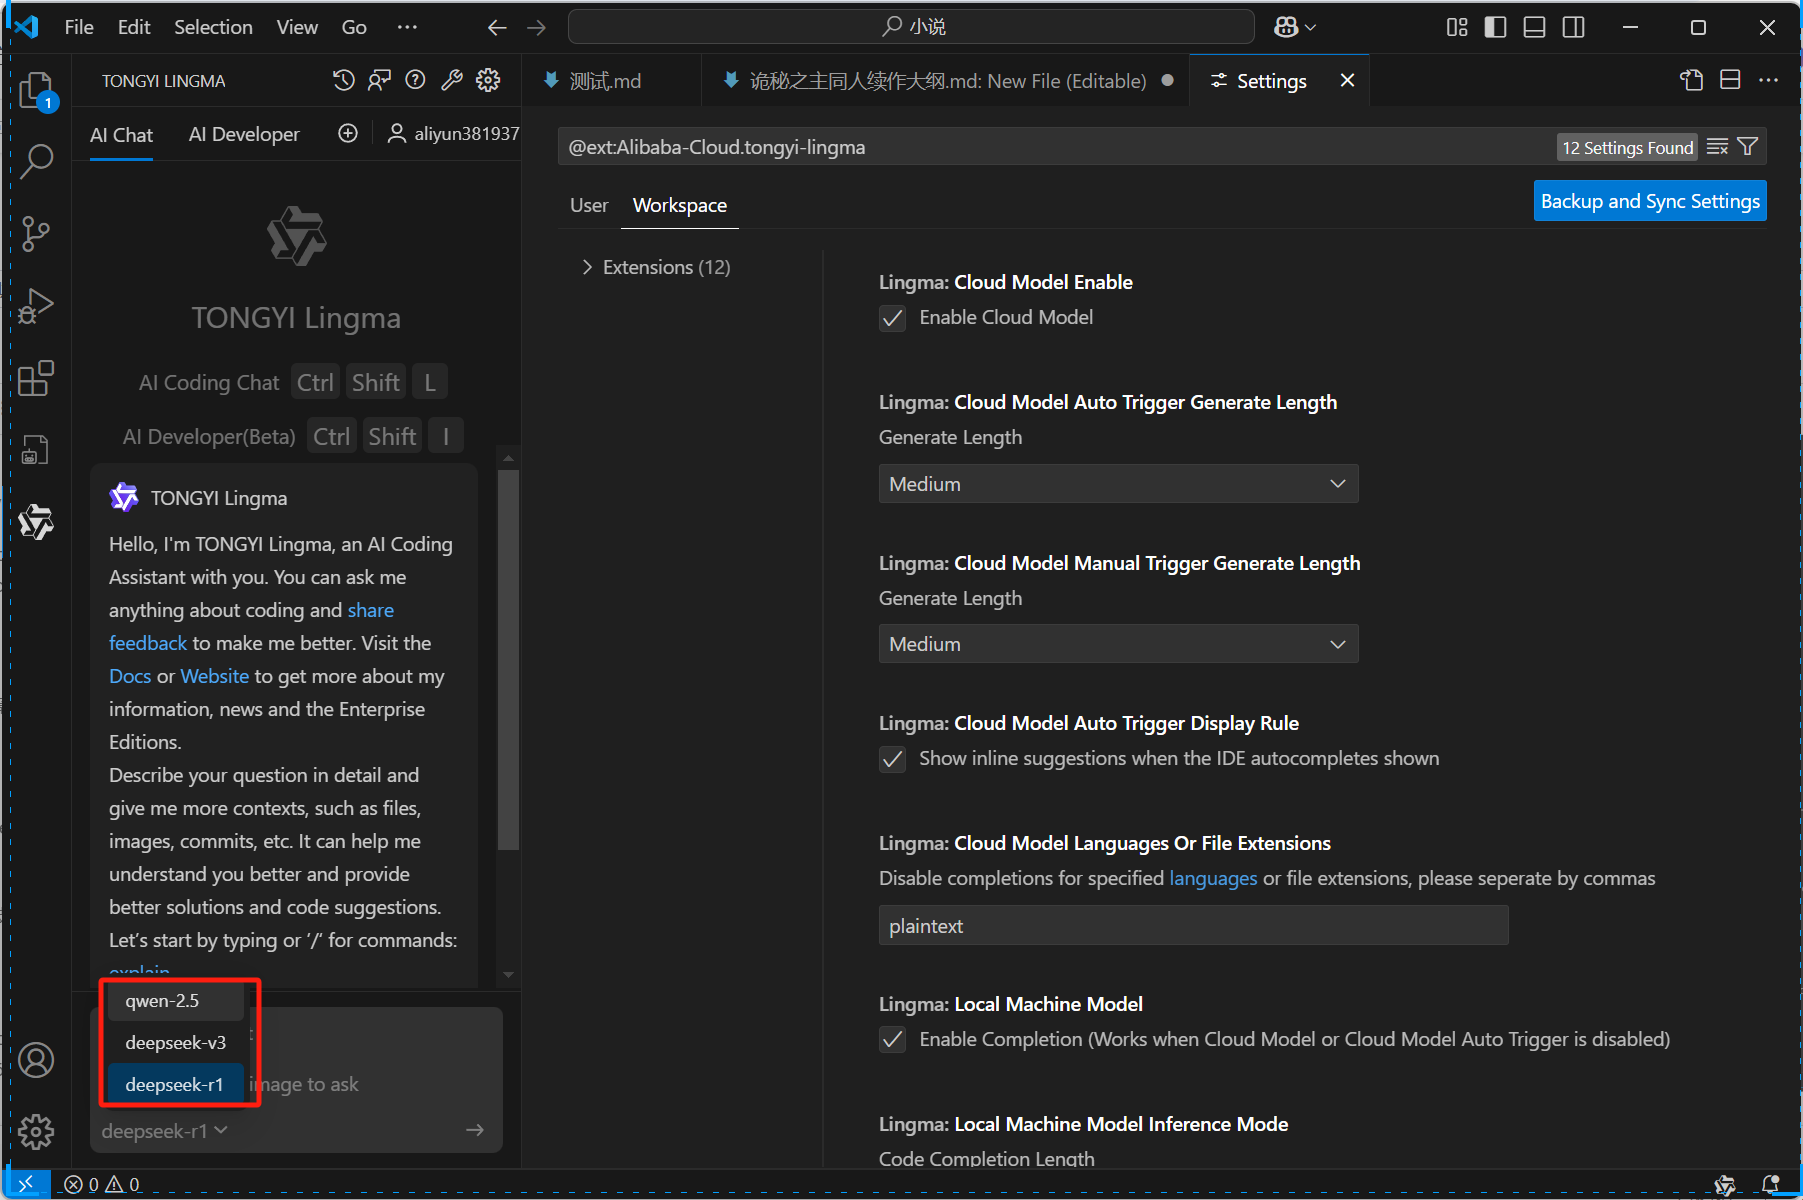Switch to Workspace settings tab
The image size is (1803, 1200).
pos(680,206)
